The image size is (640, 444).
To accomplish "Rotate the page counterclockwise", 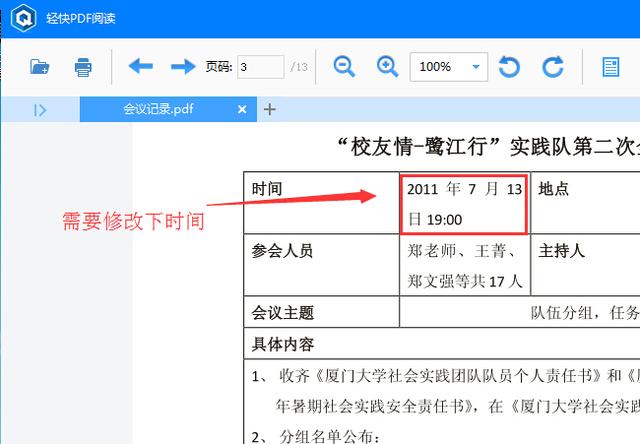I will coord(509,67).
